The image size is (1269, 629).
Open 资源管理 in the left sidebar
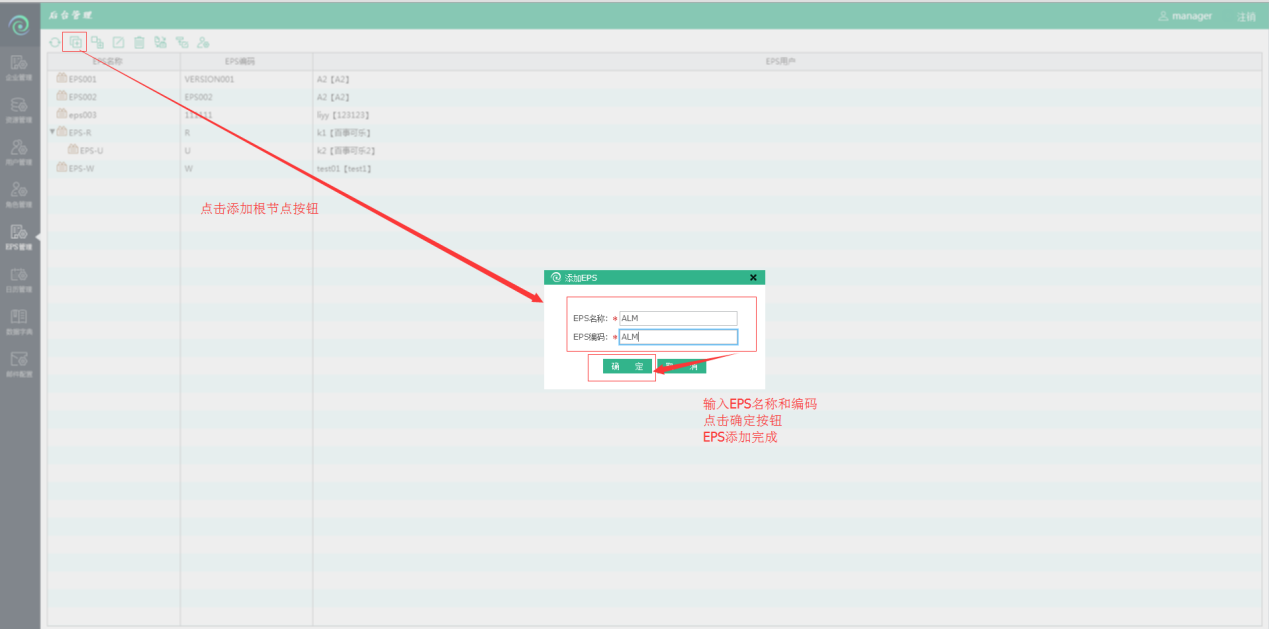[19, 110]
